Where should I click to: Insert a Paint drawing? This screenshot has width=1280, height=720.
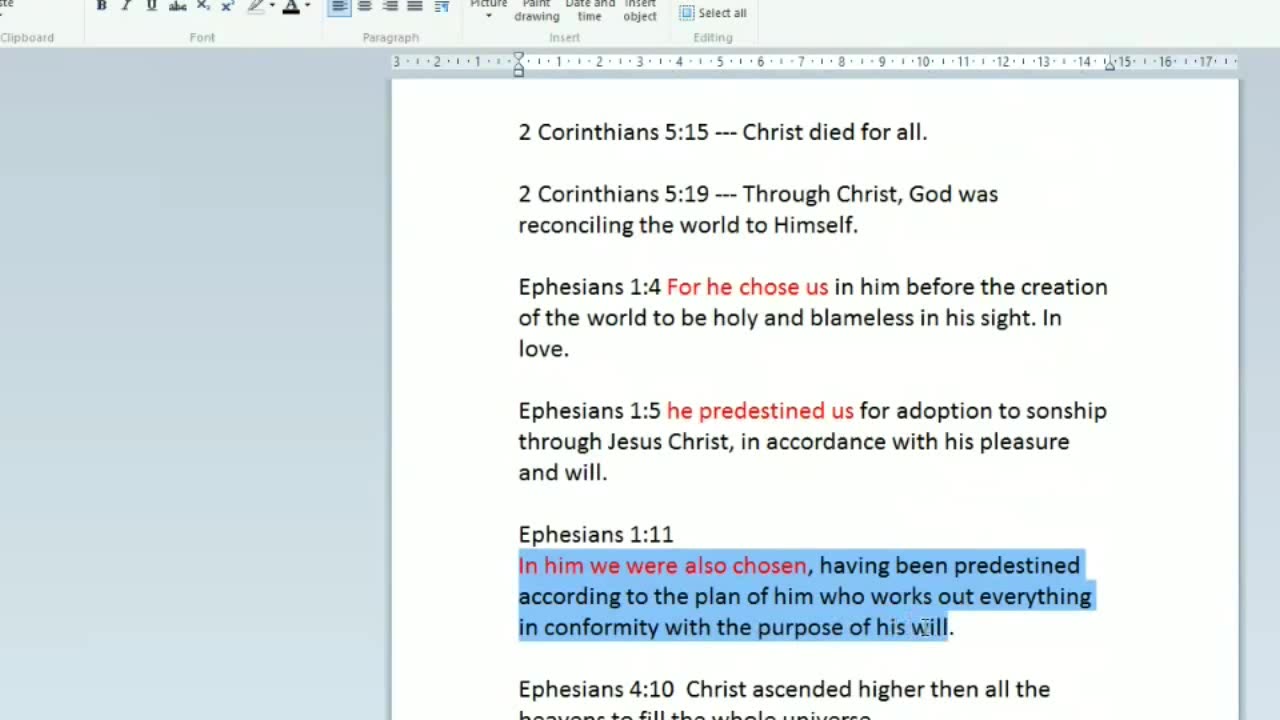click(537, 10)
